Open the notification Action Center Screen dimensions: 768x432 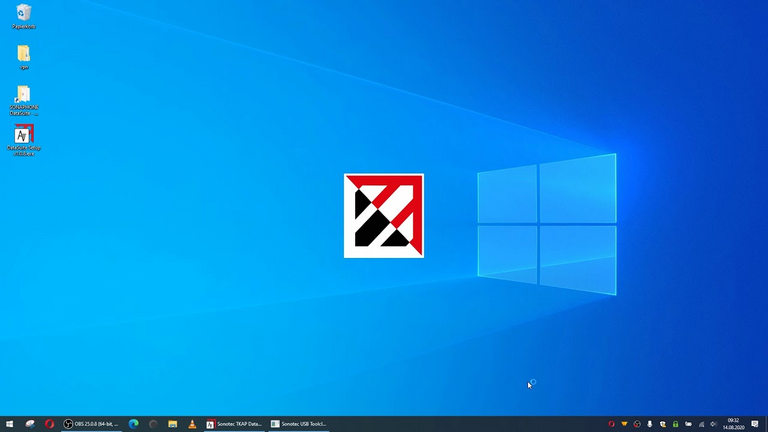(x=755, y=424)
